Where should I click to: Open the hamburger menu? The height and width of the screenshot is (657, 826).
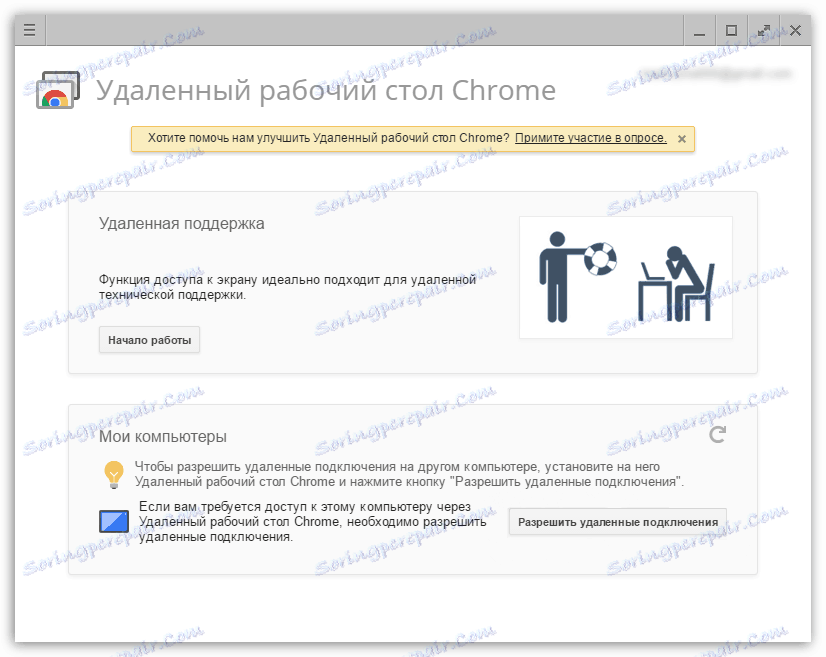pyautogui.click(x=30, y=30)
